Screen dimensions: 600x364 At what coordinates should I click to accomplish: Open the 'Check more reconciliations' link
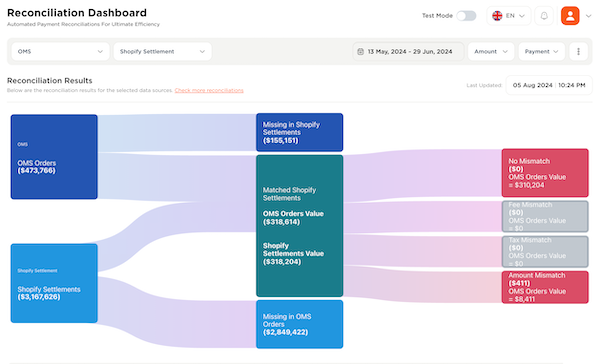(x=209, y=90)
